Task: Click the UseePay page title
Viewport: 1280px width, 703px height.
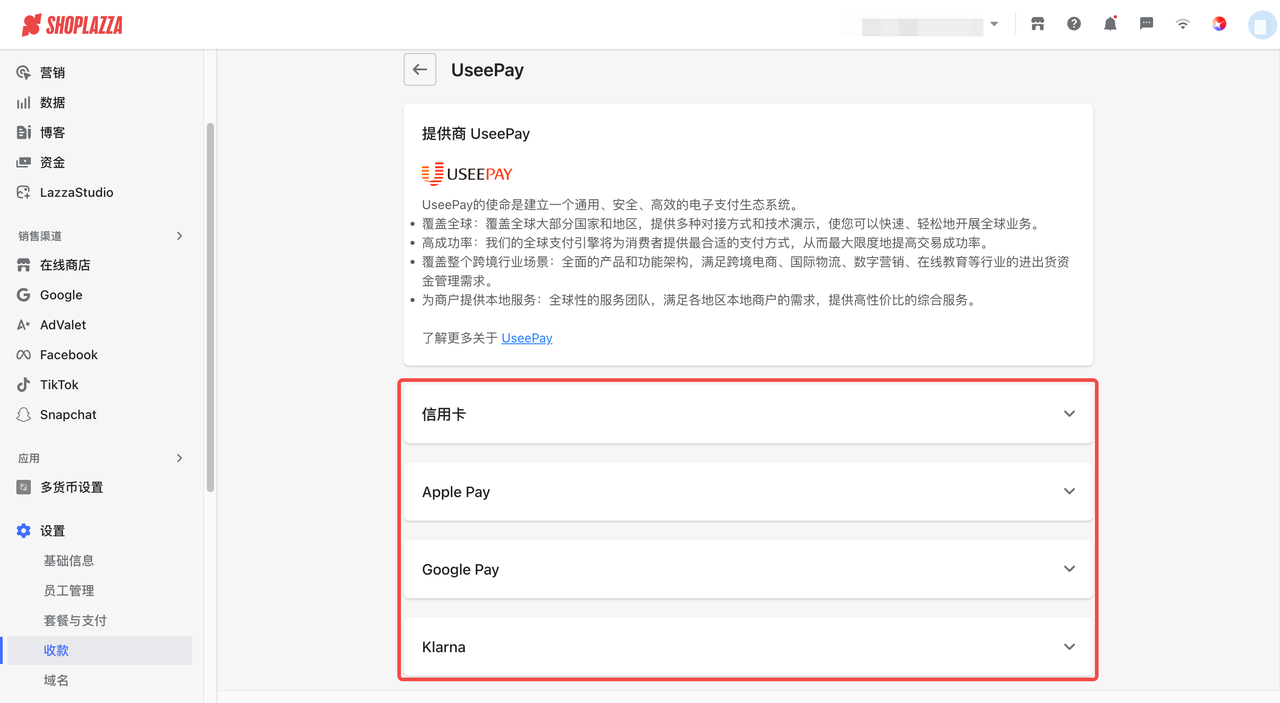Action: point(488,70)
